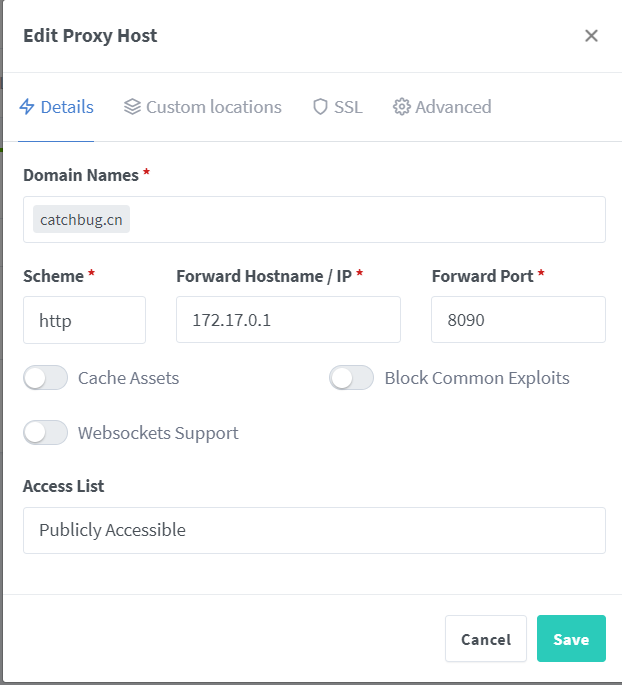The height and width of the screenshot is (685, 622).
Task: Click the lightning bolt Details icon
Action: (27, 107)
